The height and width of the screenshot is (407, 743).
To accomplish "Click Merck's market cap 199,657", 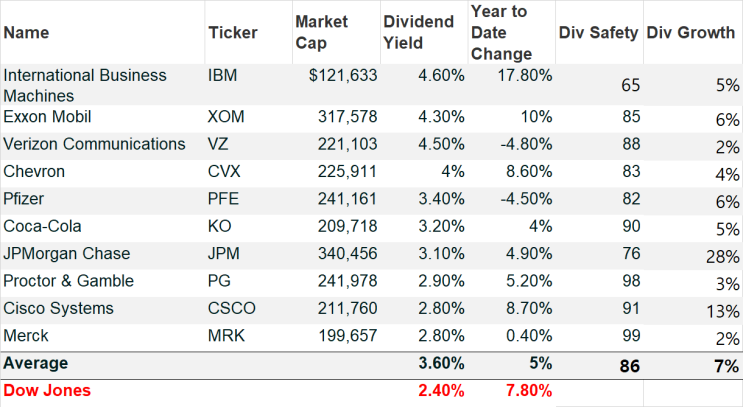I will (x=348, y=336).
